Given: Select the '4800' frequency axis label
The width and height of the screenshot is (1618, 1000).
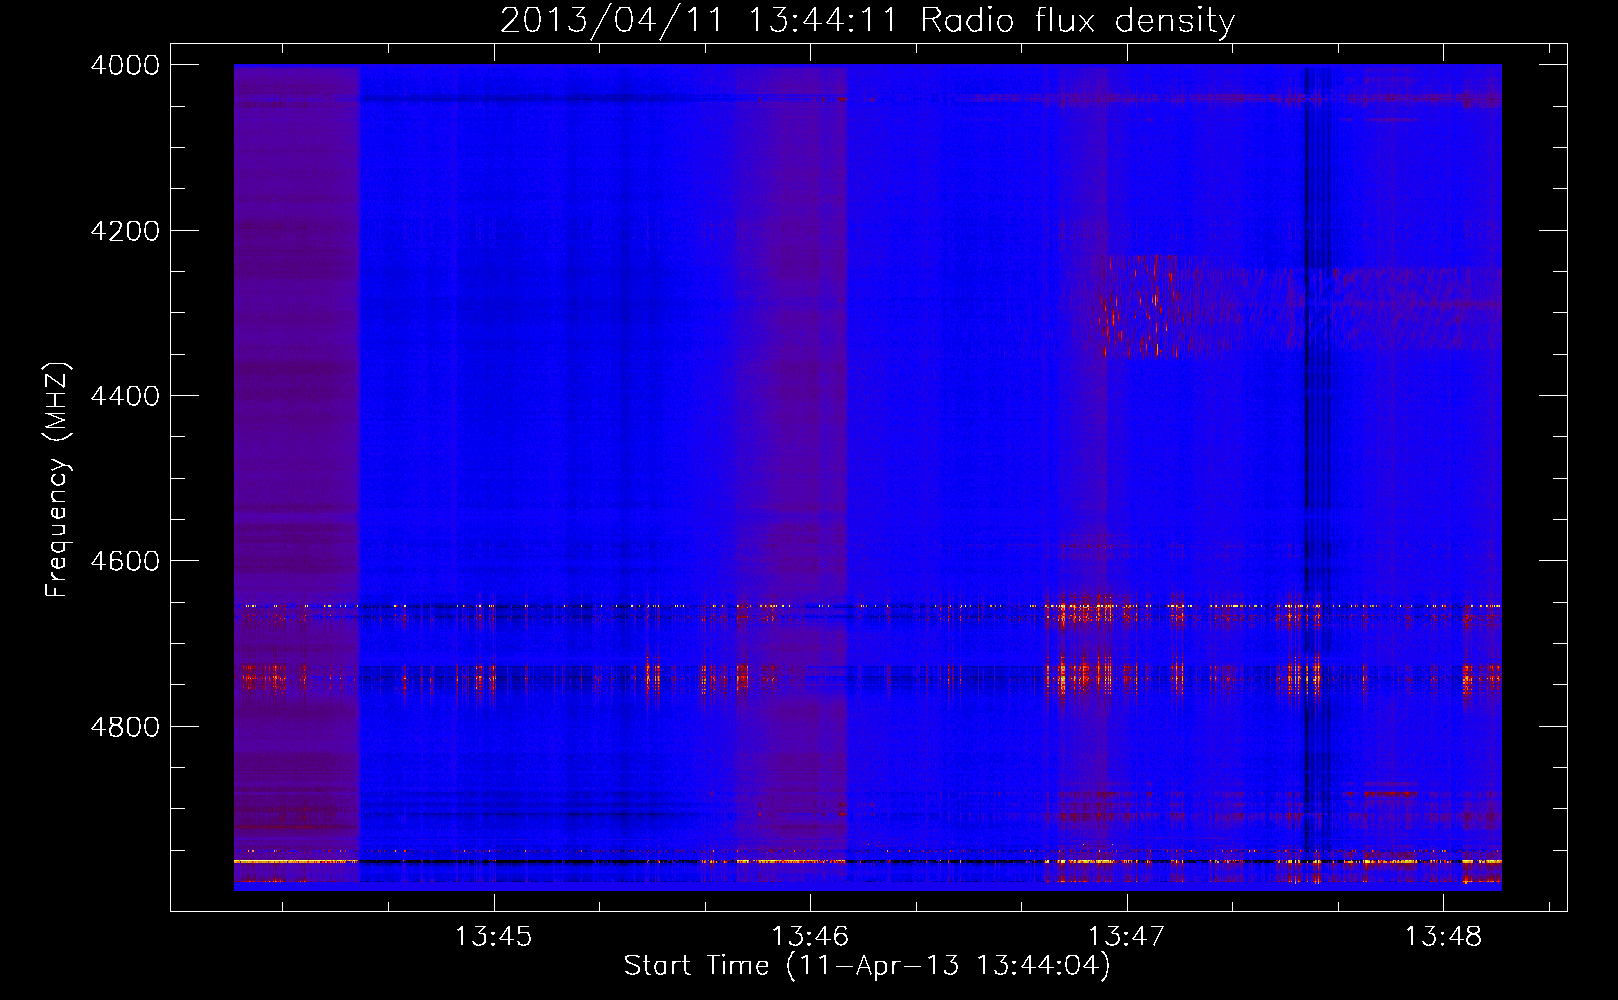Looking at the screenshot, I should pos(124,726).
